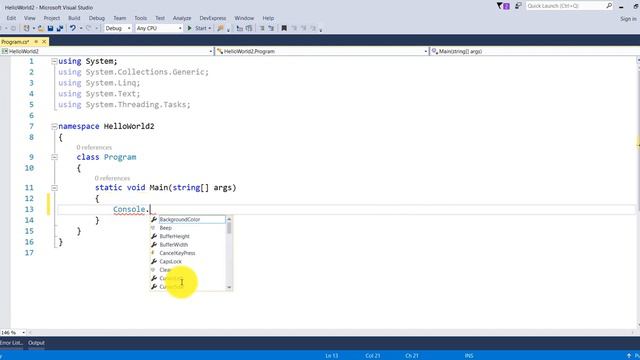Open the Project menu
Image resolution: width=640 pixels, height=360 pixels.
[52, 18]
